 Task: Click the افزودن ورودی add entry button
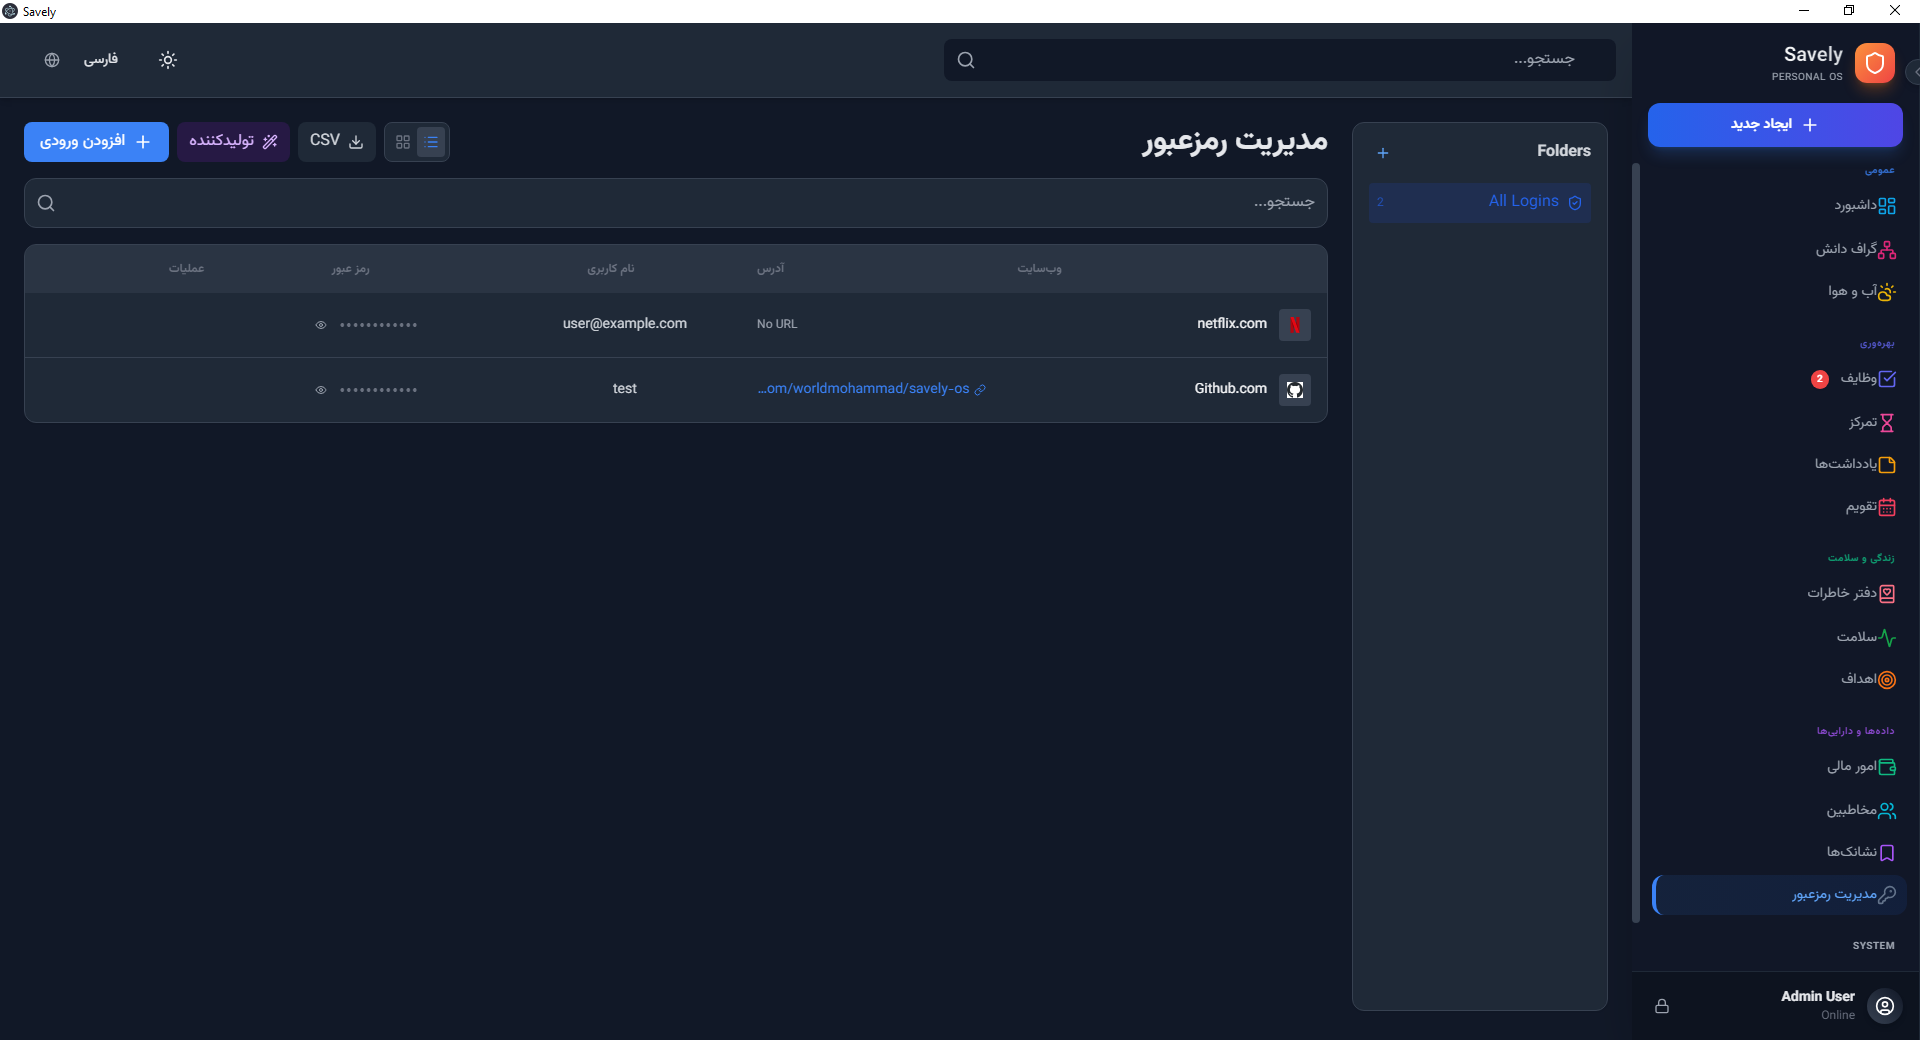(96, 142)
